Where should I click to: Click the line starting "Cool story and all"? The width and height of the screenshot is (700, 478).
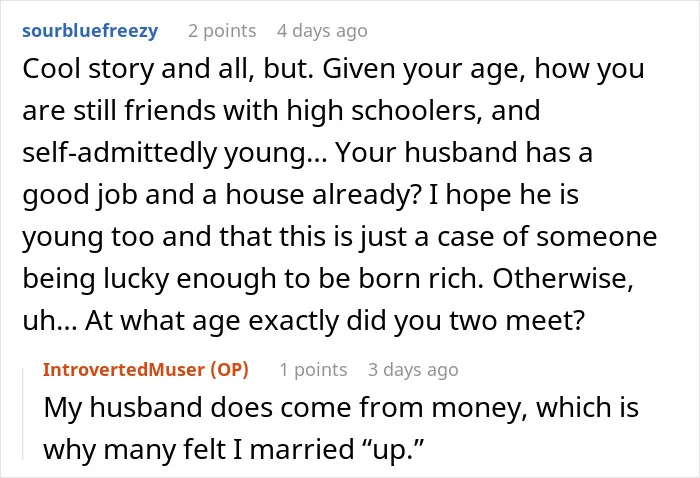click(x=333, y=69)
